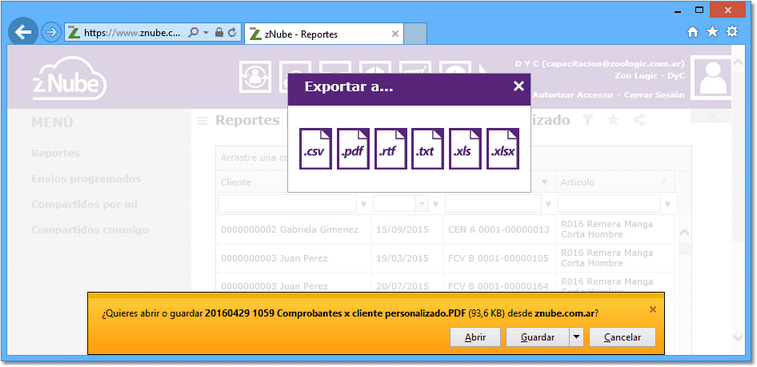View site security lock icon

click(219, 32)
